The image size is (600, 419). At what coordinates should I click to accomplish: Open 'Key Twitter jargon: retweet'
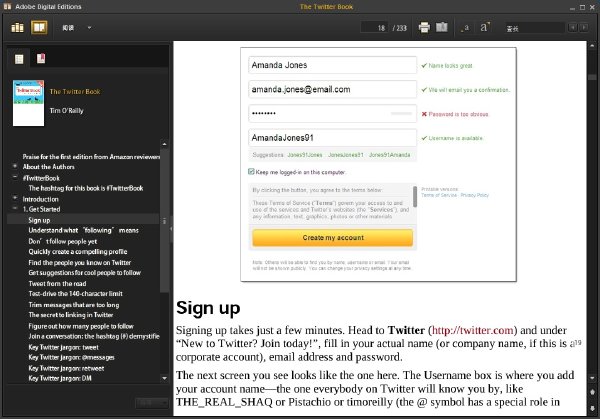(66, 368)
